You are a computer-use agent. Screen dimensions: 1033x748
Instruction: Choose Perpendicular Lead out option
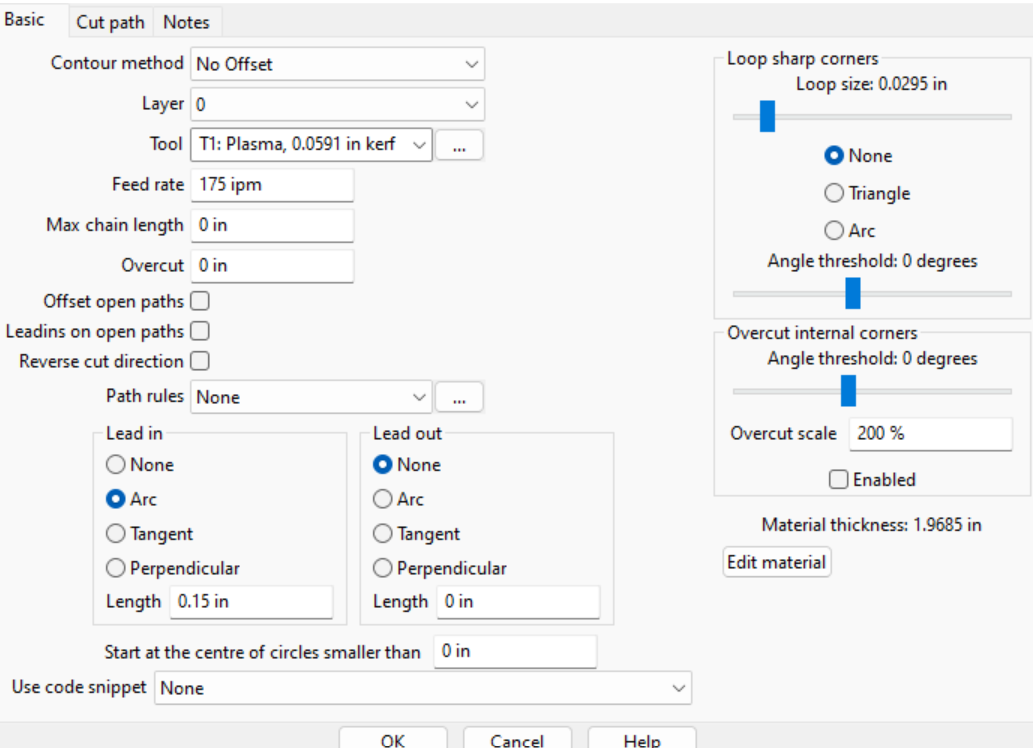click(x=383, y=568)
